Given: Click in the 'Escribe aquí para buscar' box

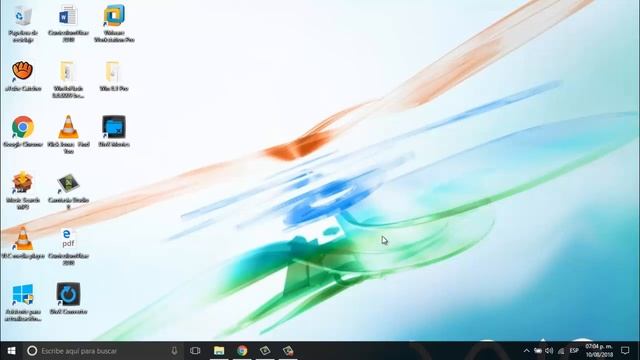Looking at the screenshot, I should pyautogui.click(x=102, y=351).
